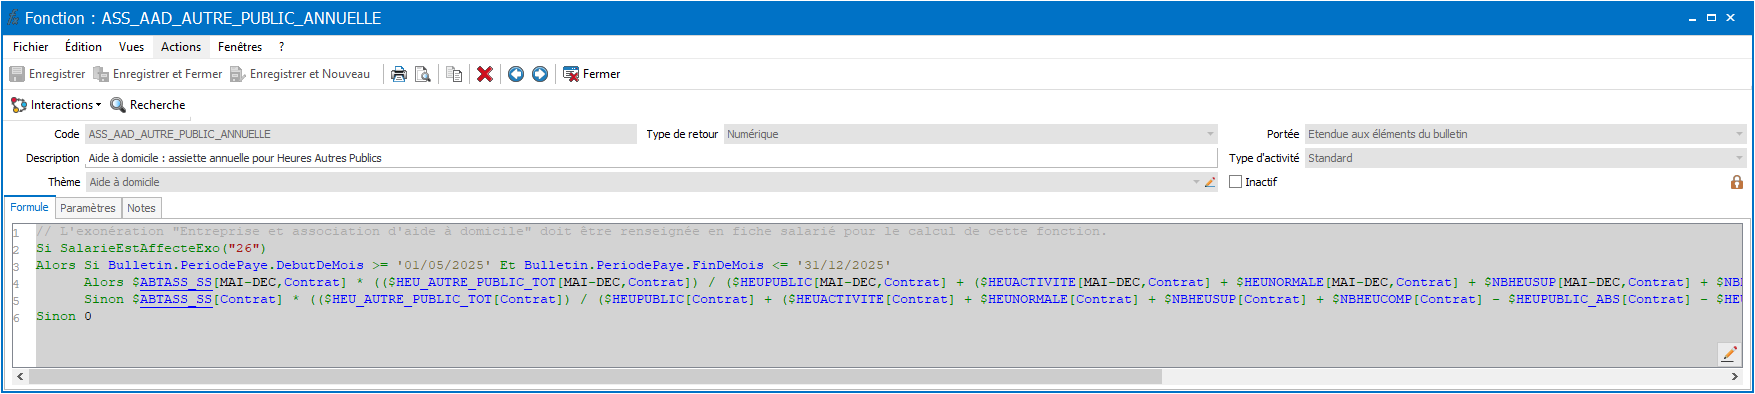This screenshot has height=394, width=1755.
Task: Click the red delete X icon
Action: [x=485, y=74]
